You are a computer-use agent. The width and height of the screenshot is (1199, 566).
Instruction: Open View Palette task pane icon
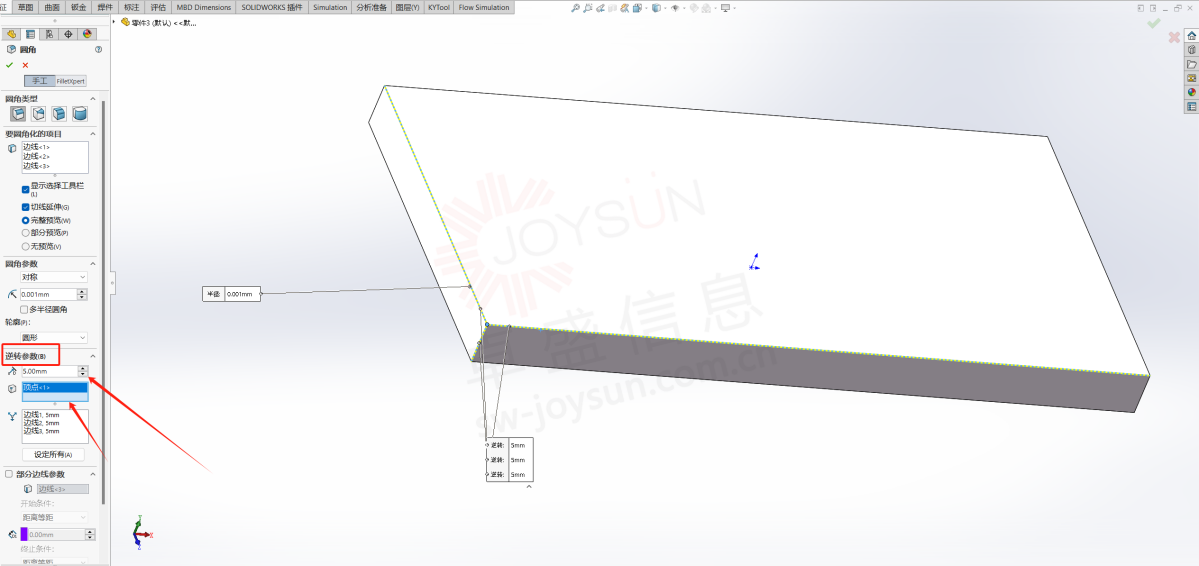click(x=1191, y=78)
